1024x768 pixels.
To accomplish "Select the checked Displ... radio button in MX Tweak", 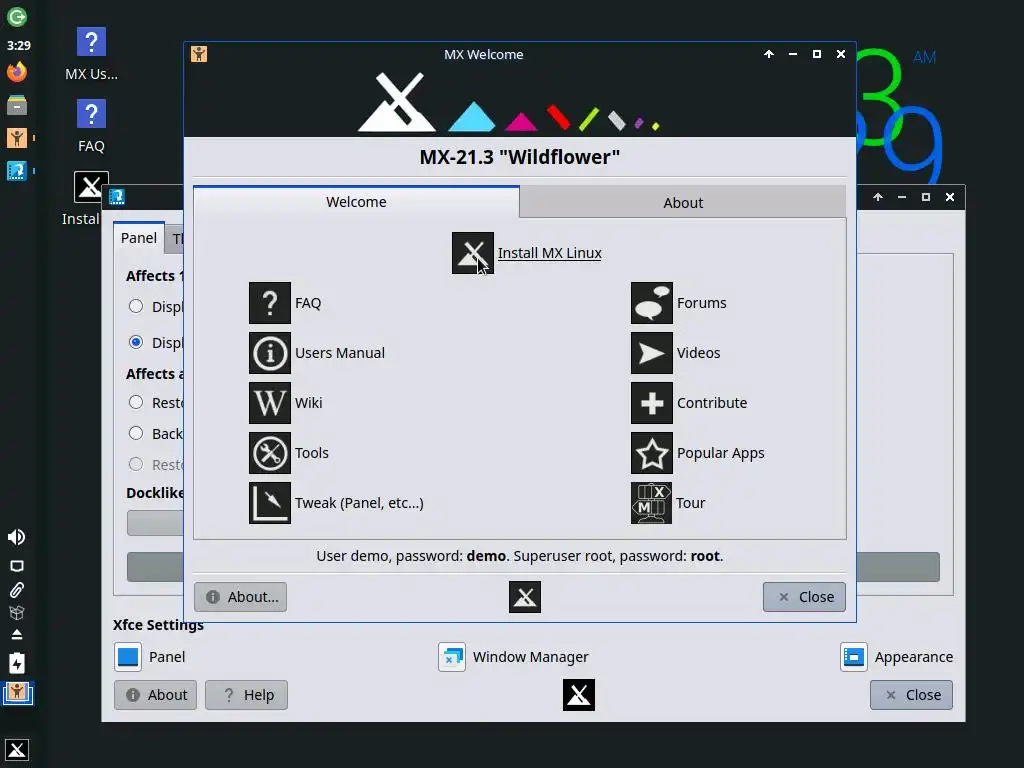I will 136,342.
